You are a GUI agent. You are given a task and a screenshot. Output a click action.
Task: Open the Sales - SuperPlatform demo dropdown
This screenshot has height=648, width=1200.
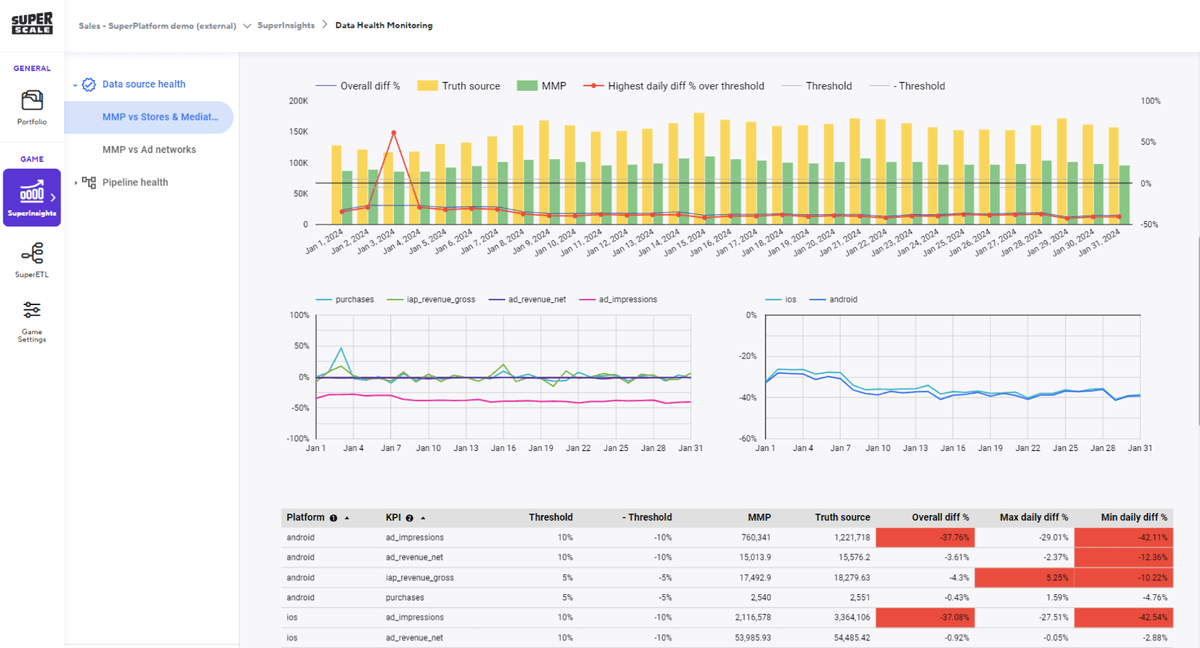pos(247,26)
